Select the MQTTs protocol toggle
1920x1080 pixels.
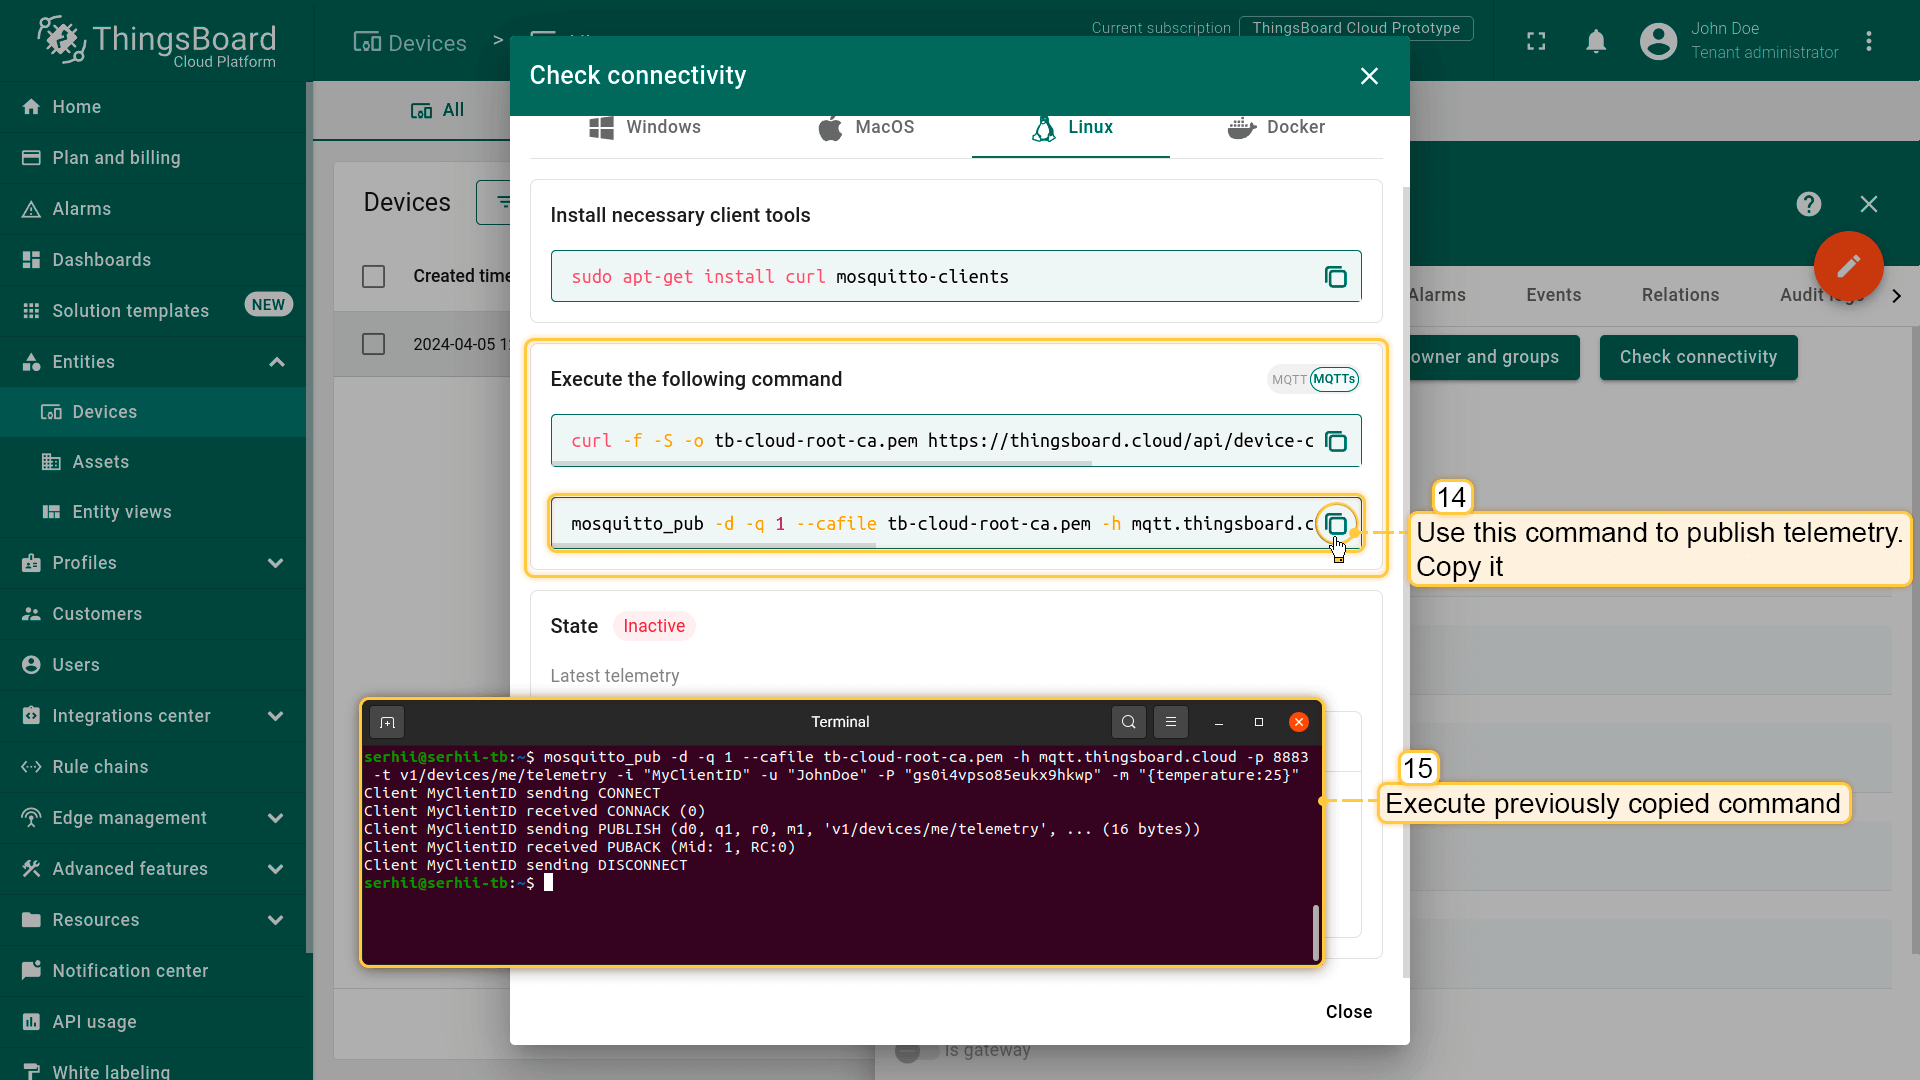point(1334,379)
